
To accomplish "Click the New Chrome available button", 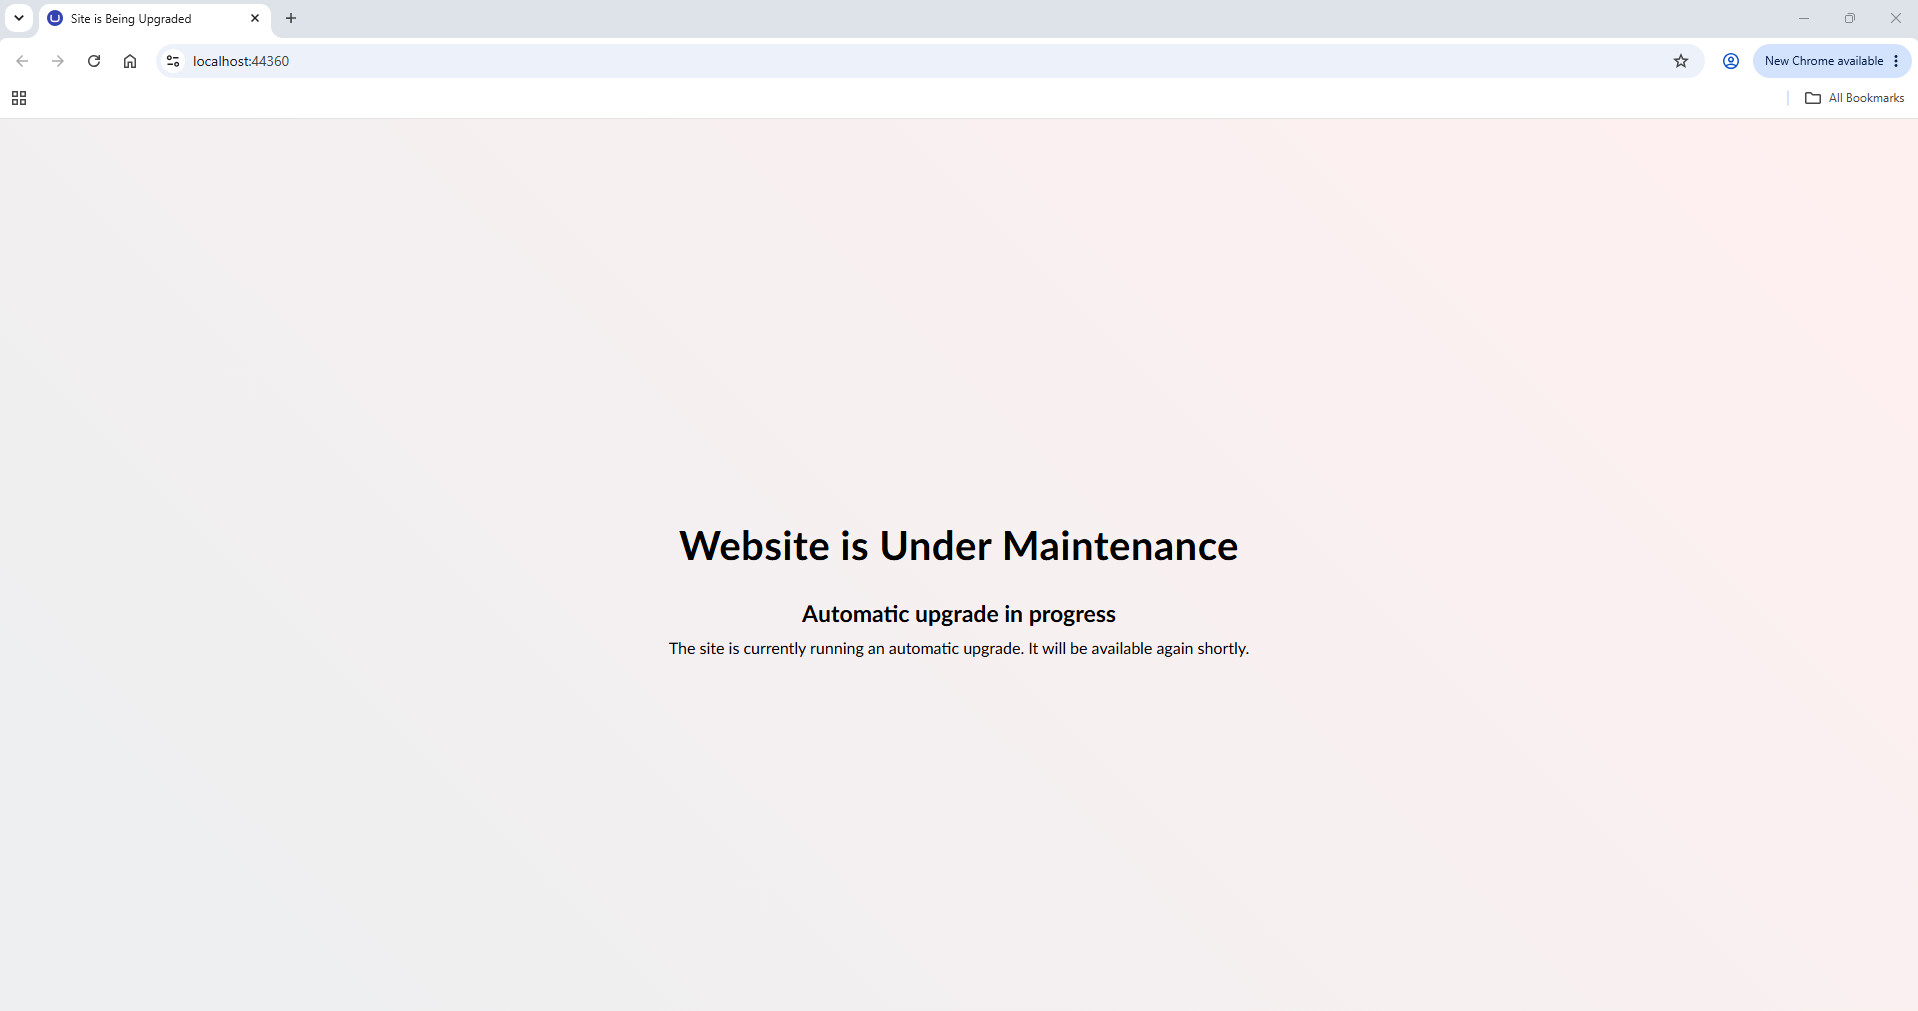I will coord(1824,61).
